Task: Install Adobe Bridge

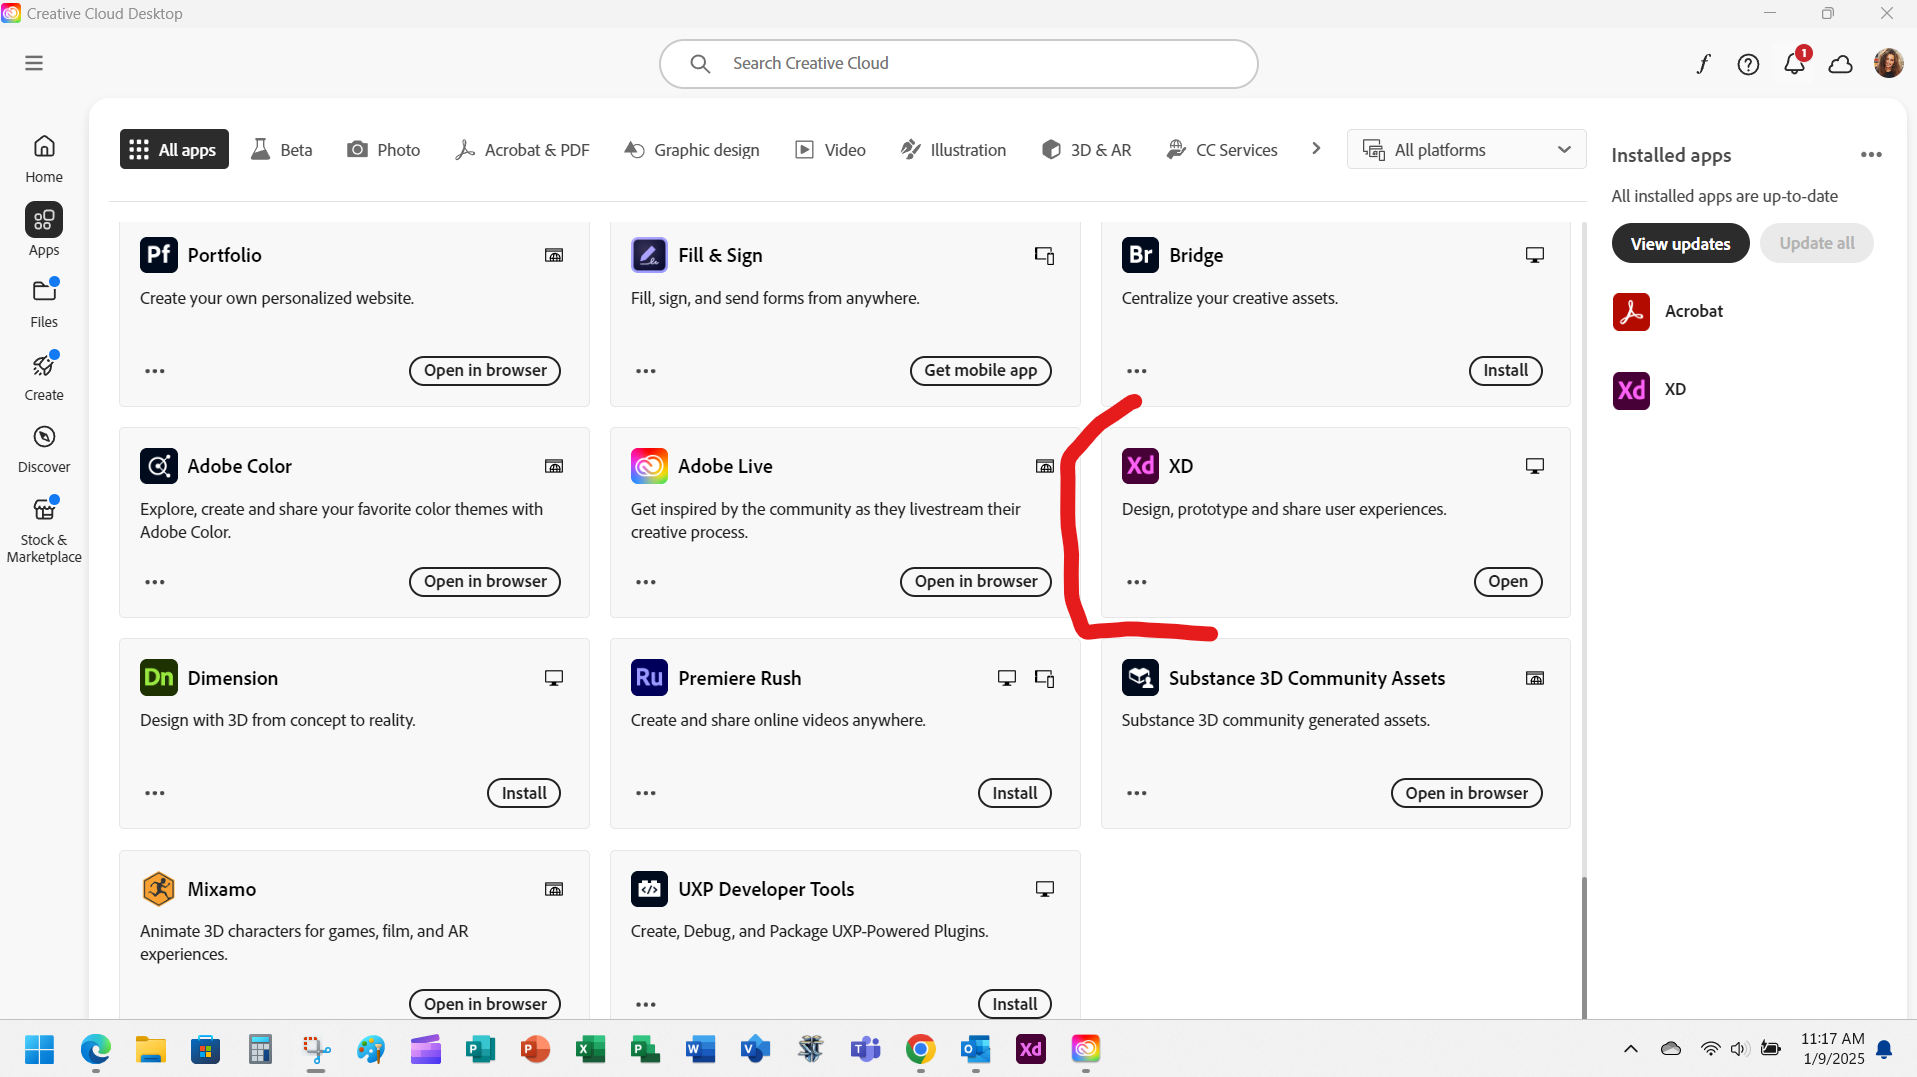Action: (x=1505, y=370)
